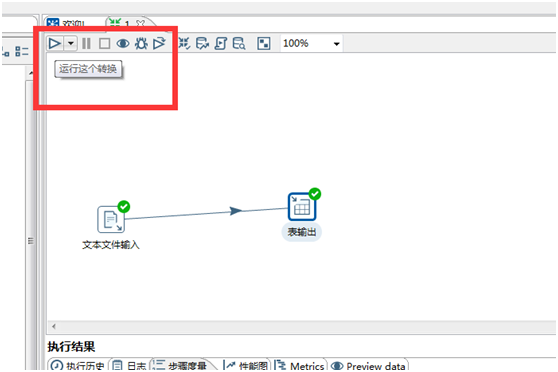Replay the transformation icon

point(159,43)
